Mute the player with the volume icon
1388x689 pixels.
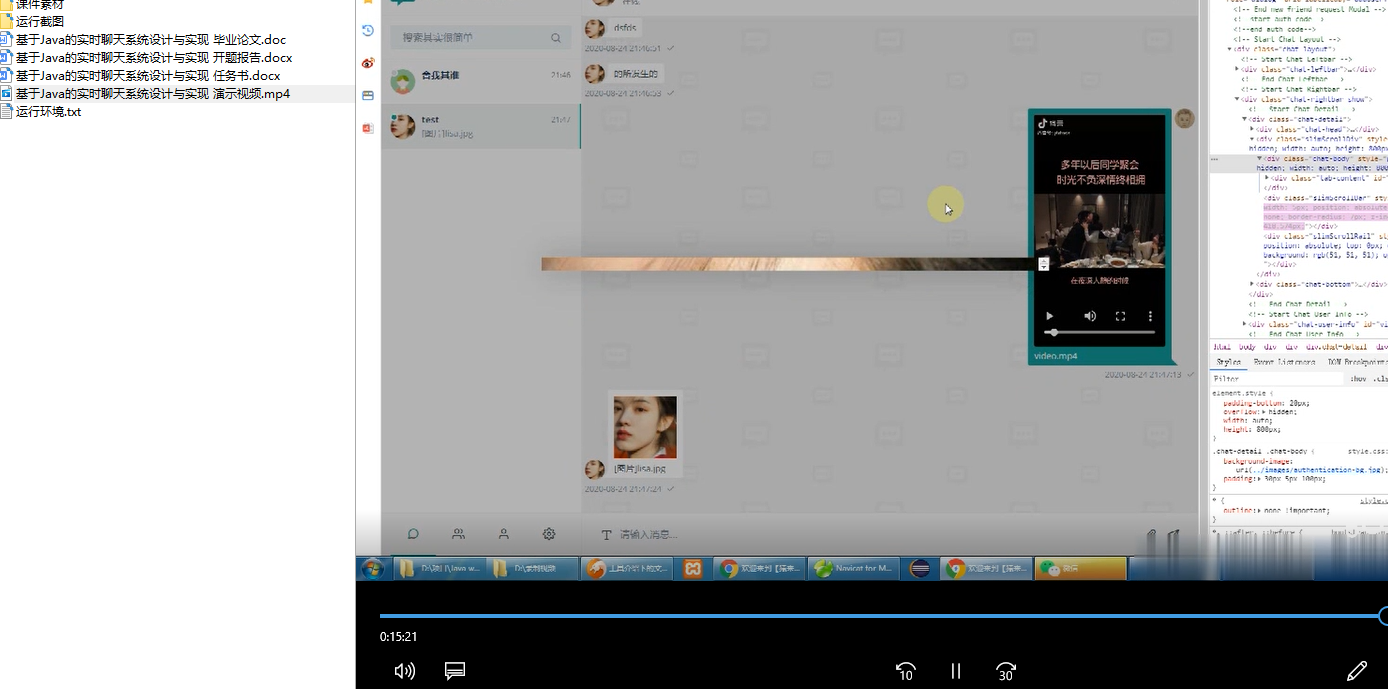(404, 671)
